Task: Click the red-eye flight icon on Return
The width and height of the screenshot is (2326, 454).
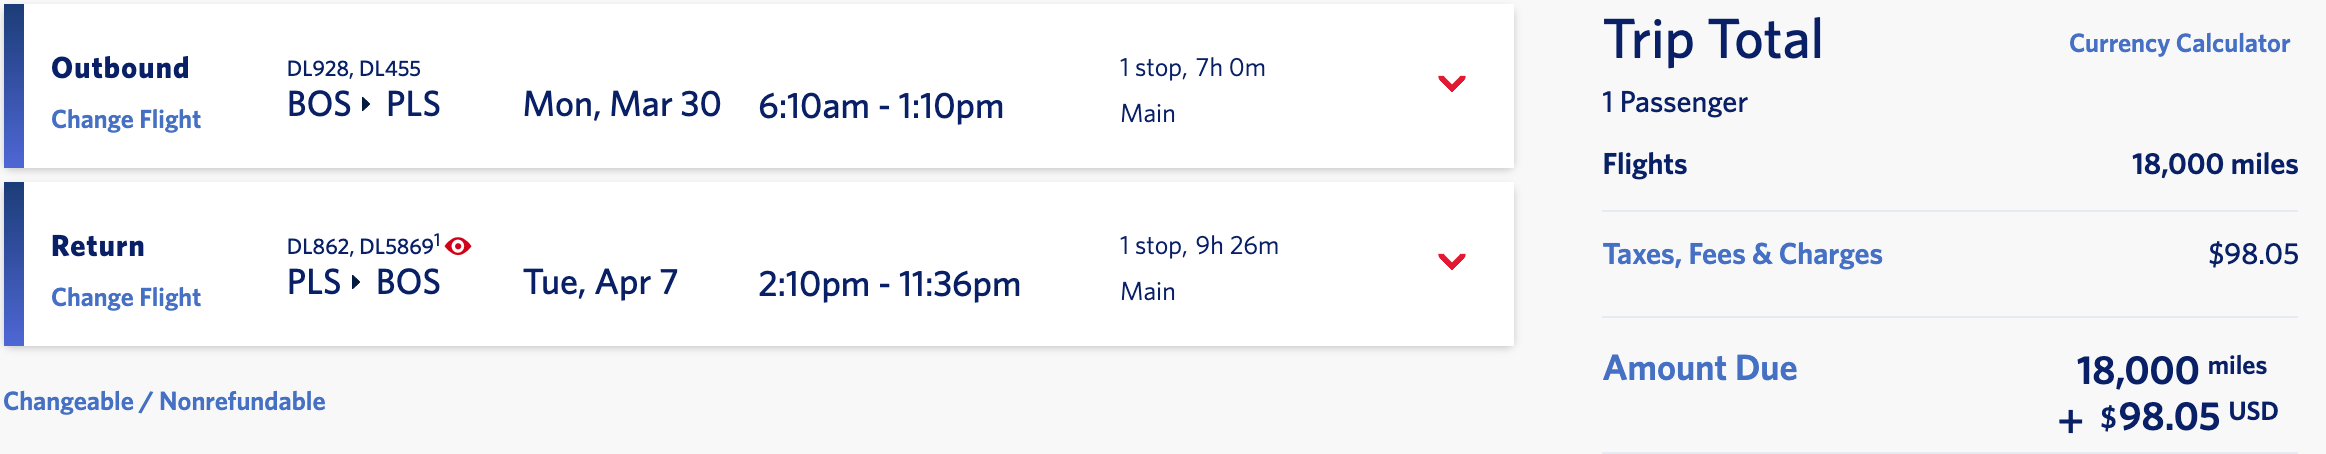Action: [458, 246]
